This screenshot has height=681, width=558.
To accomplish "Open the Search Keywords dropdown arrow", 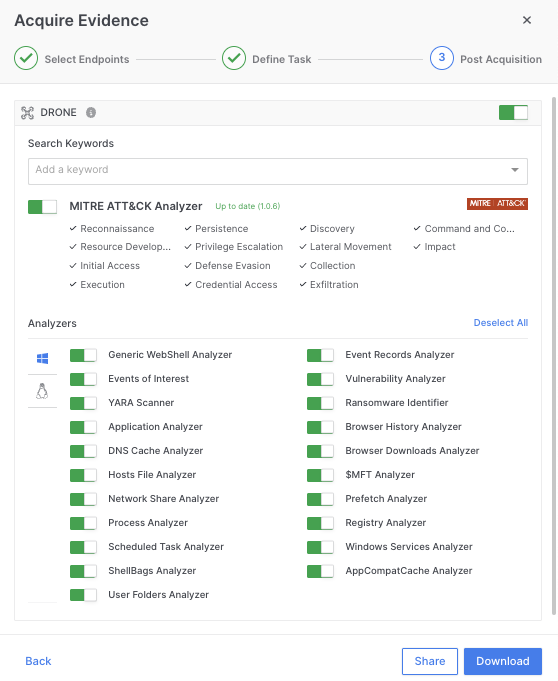I will click(x=515, y=170).
